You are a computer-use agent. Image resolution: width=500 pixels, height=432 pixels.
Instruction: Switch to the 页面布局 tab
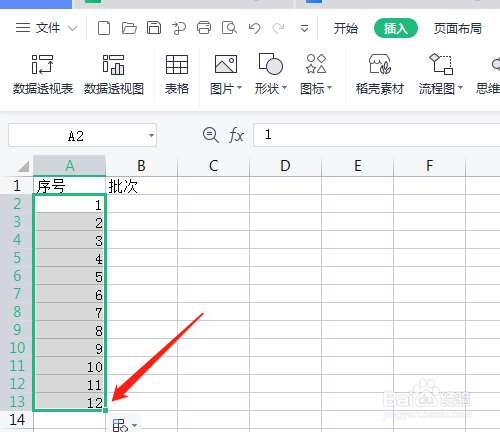tap(458, 28)
